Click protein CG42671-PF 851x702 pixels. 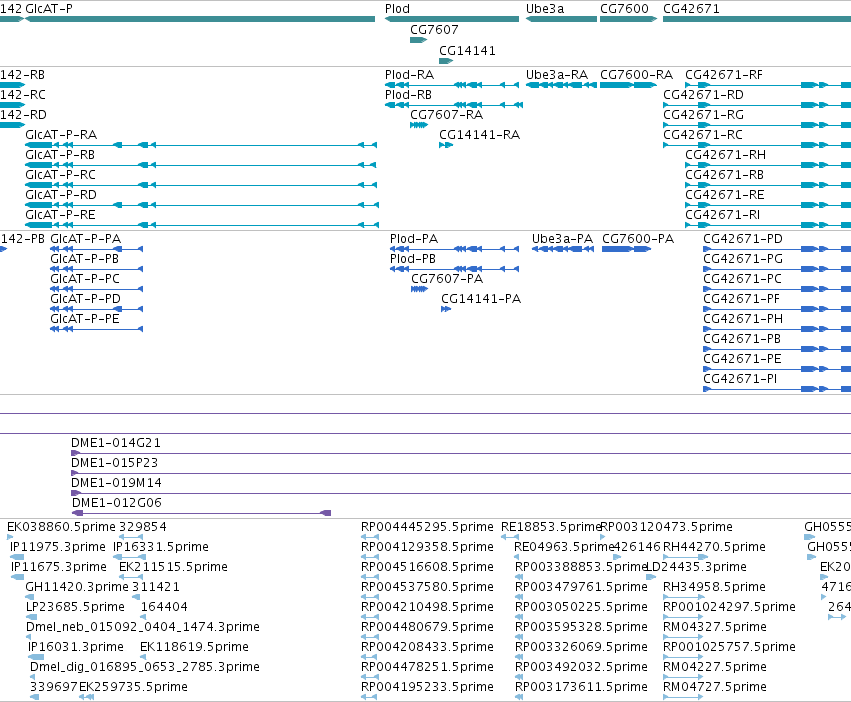[741, 299]
